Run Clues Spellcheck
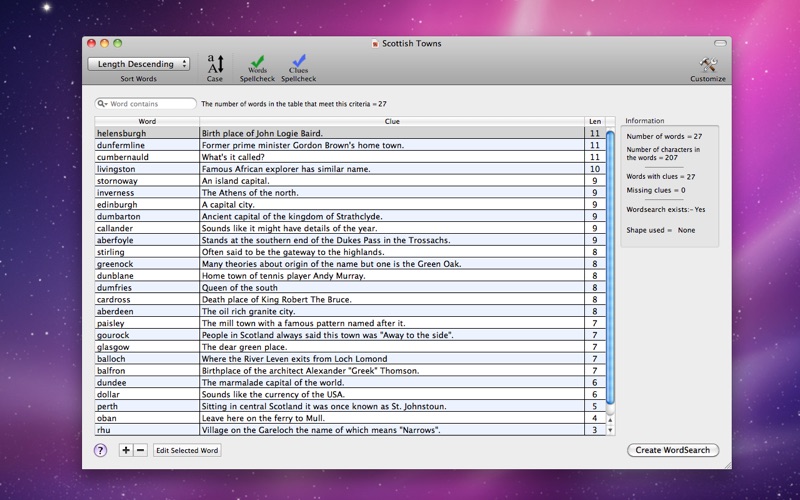800x500 pixels. (298, 64)
